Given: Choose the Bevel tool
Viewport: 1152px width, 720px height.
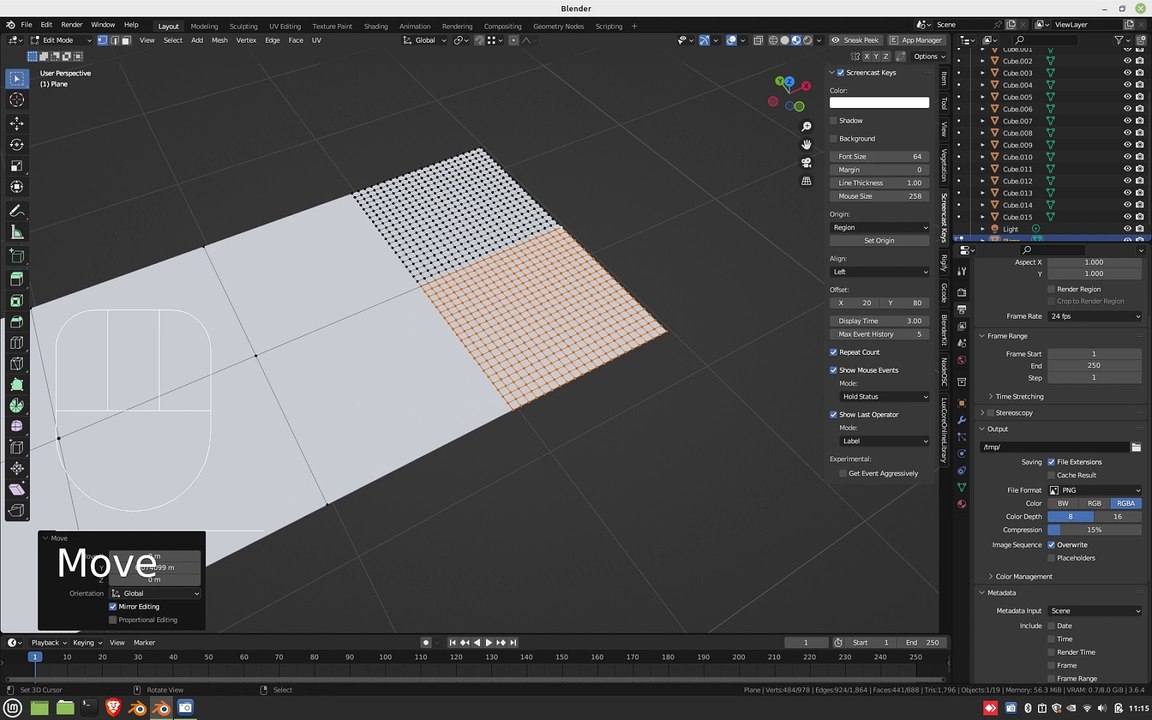Looking at the screenshot, I should pos(17,321).
